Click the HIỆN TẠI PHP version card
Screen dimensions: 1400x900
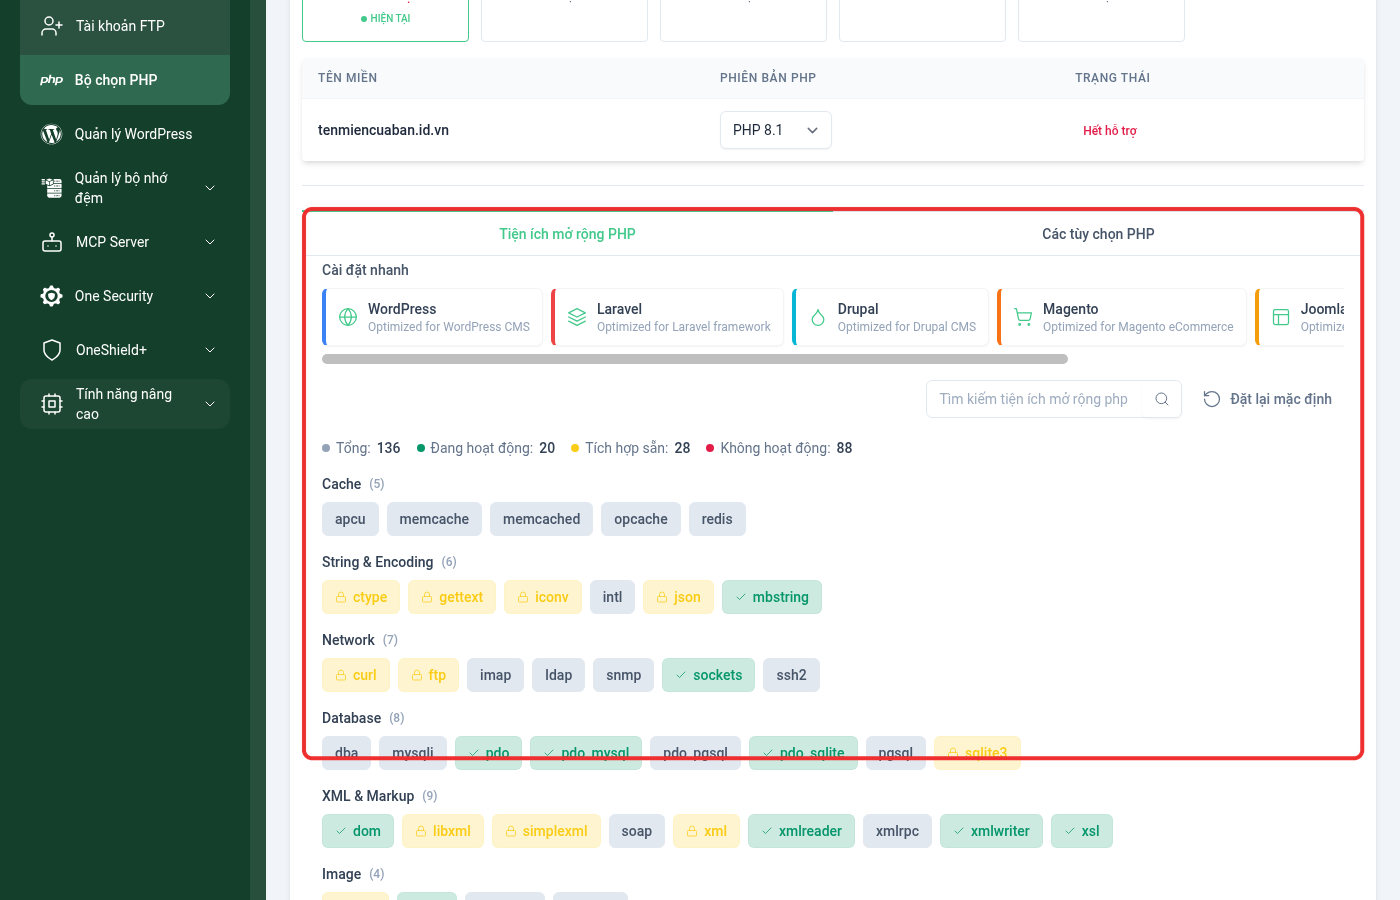tap(385, 20)
